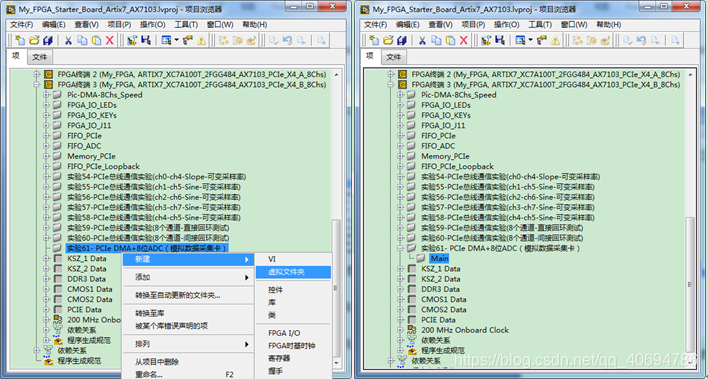Select 虚拟文件夹 in the 新建 submenu
This screenshot has height=379, width=708.
[x=293, y=272]
